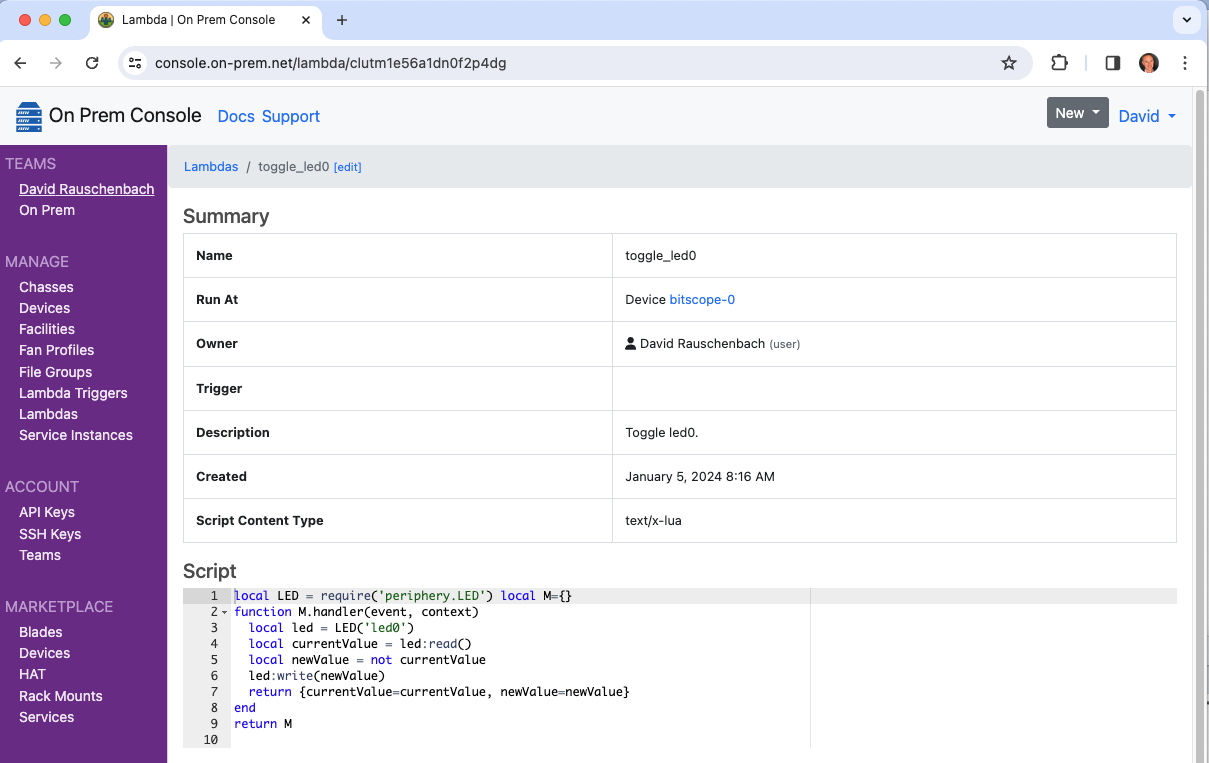
Task: Open Facilities in the sidebar
Action: [47, 329]
